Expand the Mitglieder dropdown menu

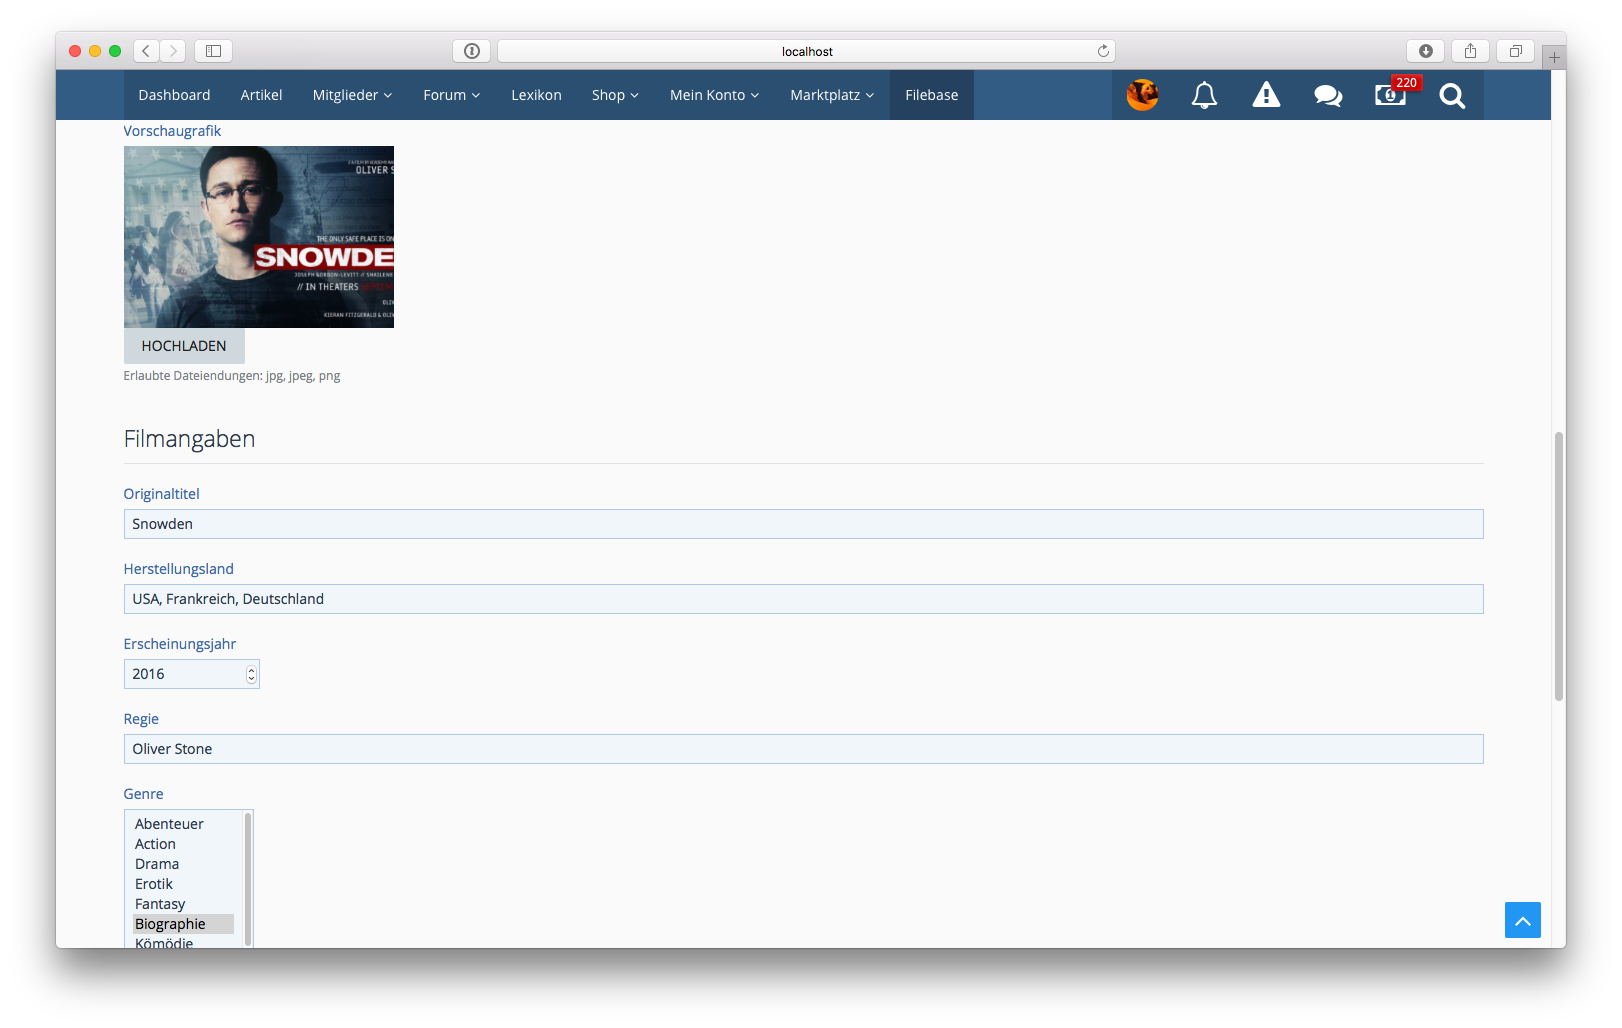352,95
